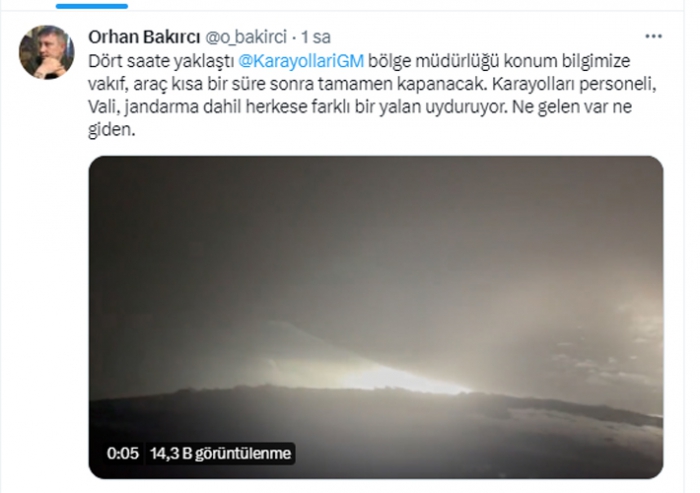Click 'bölge müdürlüğü konum bilgimize' text
Image resolution: width=700 pixels, height=493 pixels.
tap(499, 61)
